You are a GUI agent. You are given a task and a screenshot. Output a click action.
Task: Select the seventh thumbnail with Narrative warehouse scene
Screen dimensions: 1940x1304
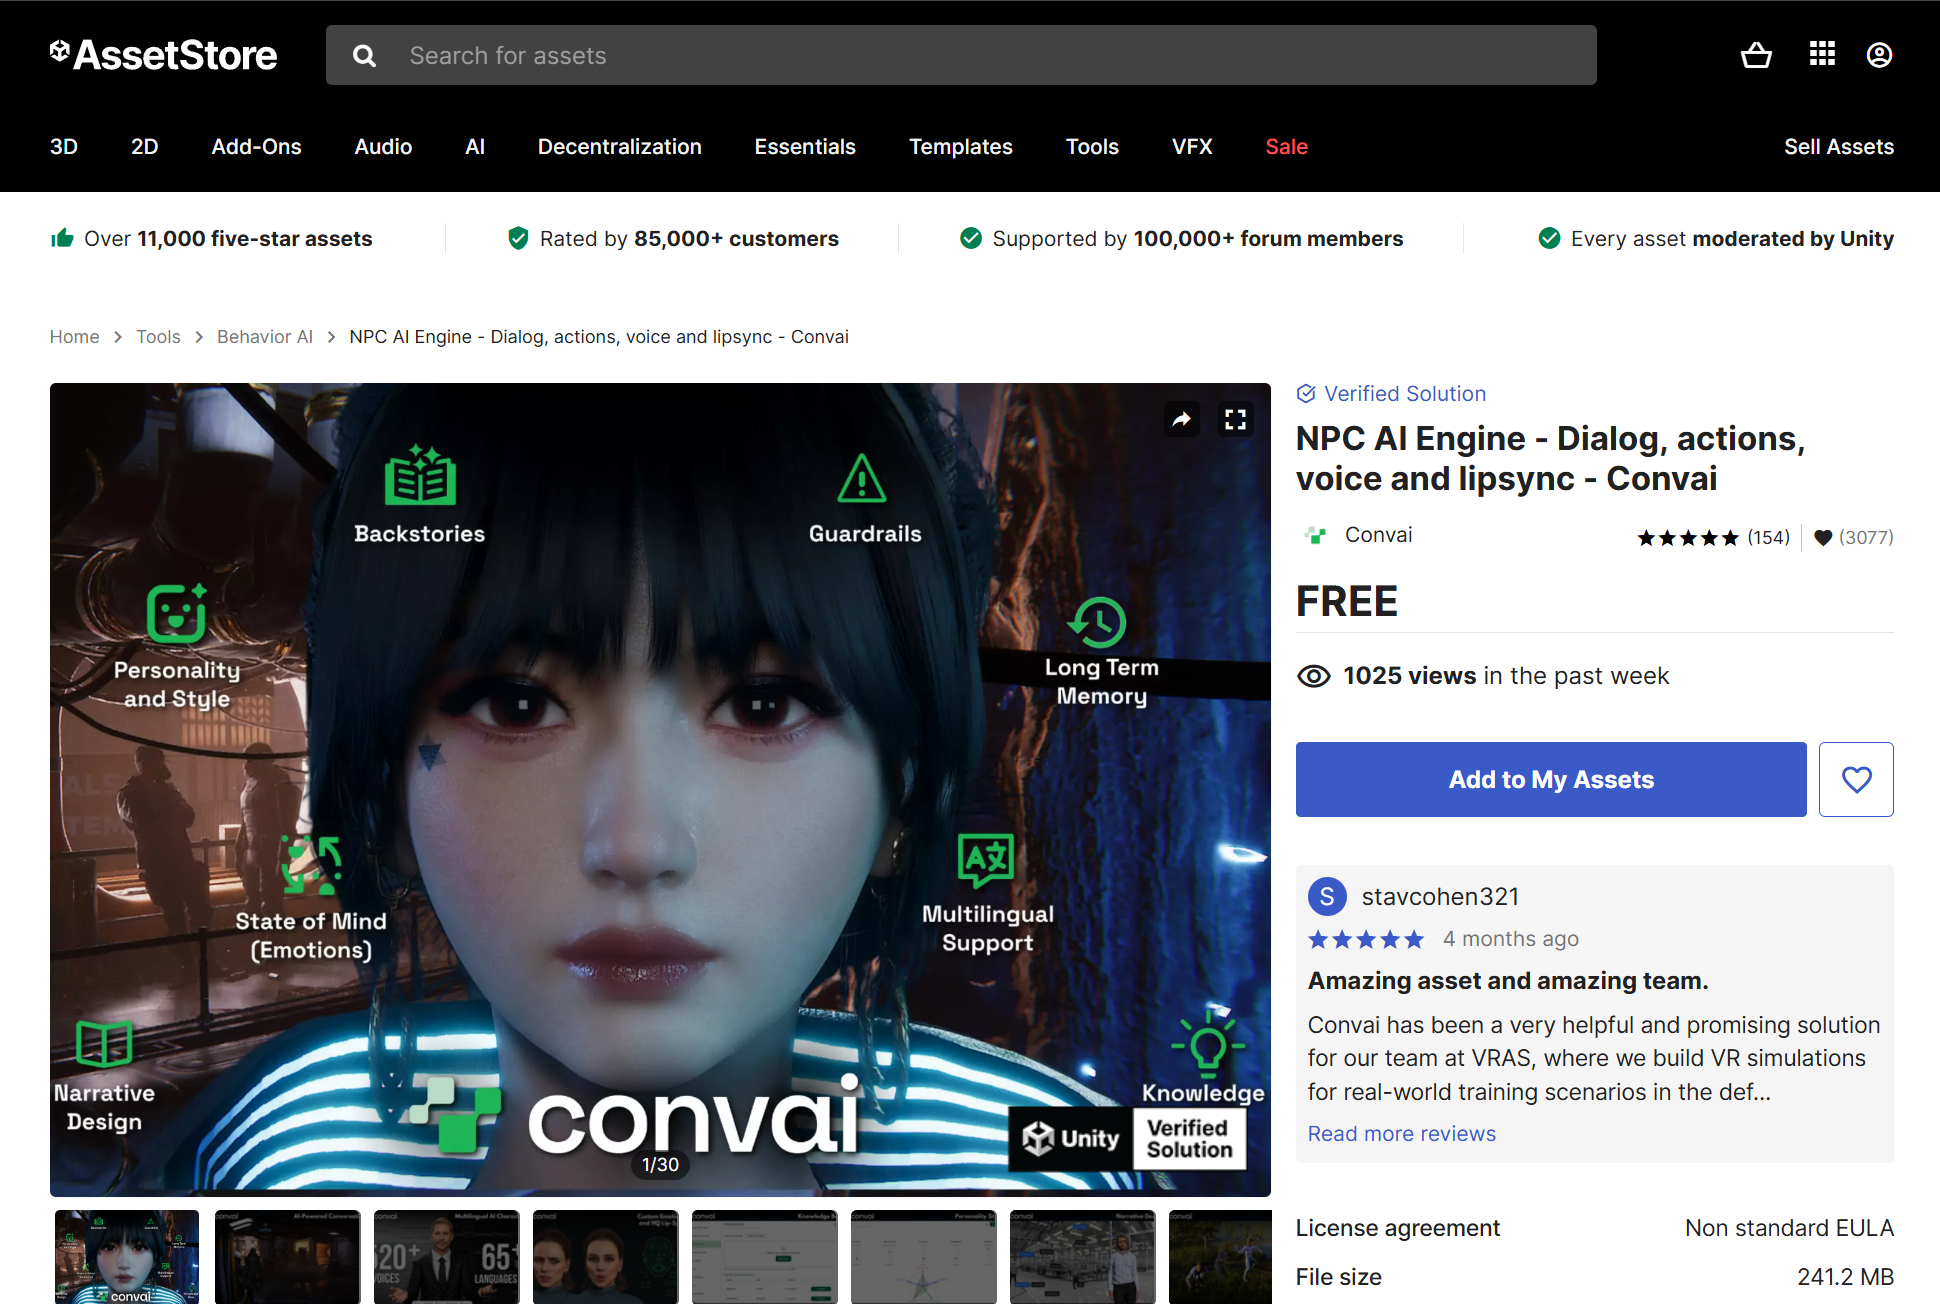coord(1083,1257)
